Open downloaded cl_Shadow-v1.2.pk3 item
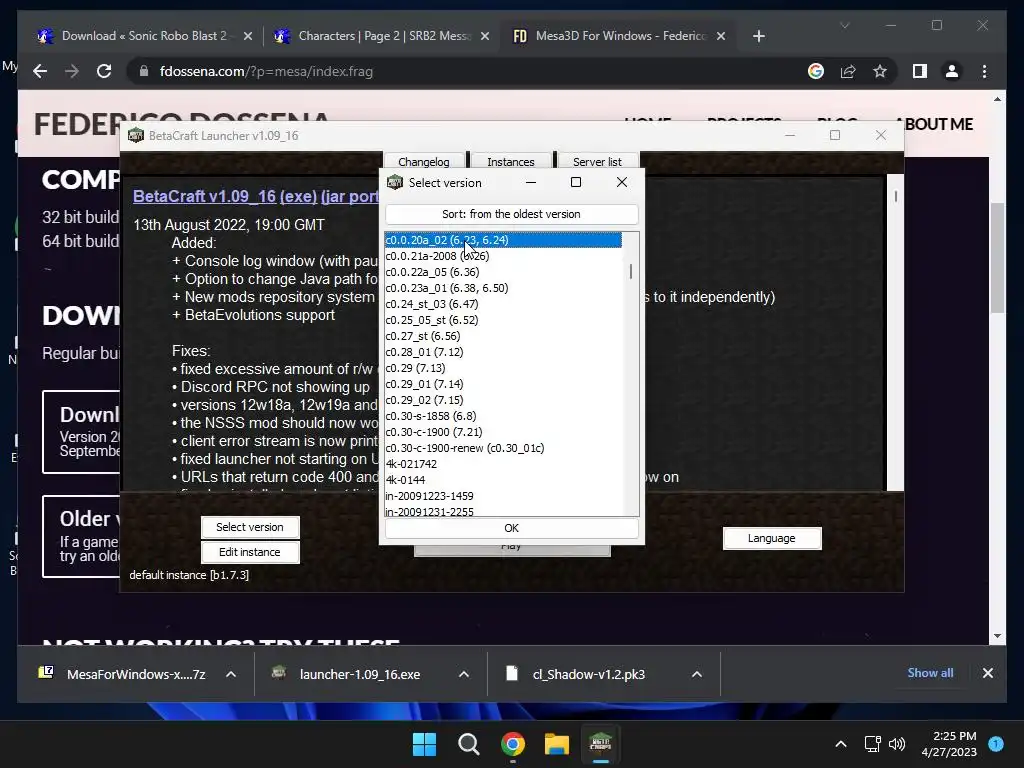Screen dimensions: 1024x768 tap(588, 674)
